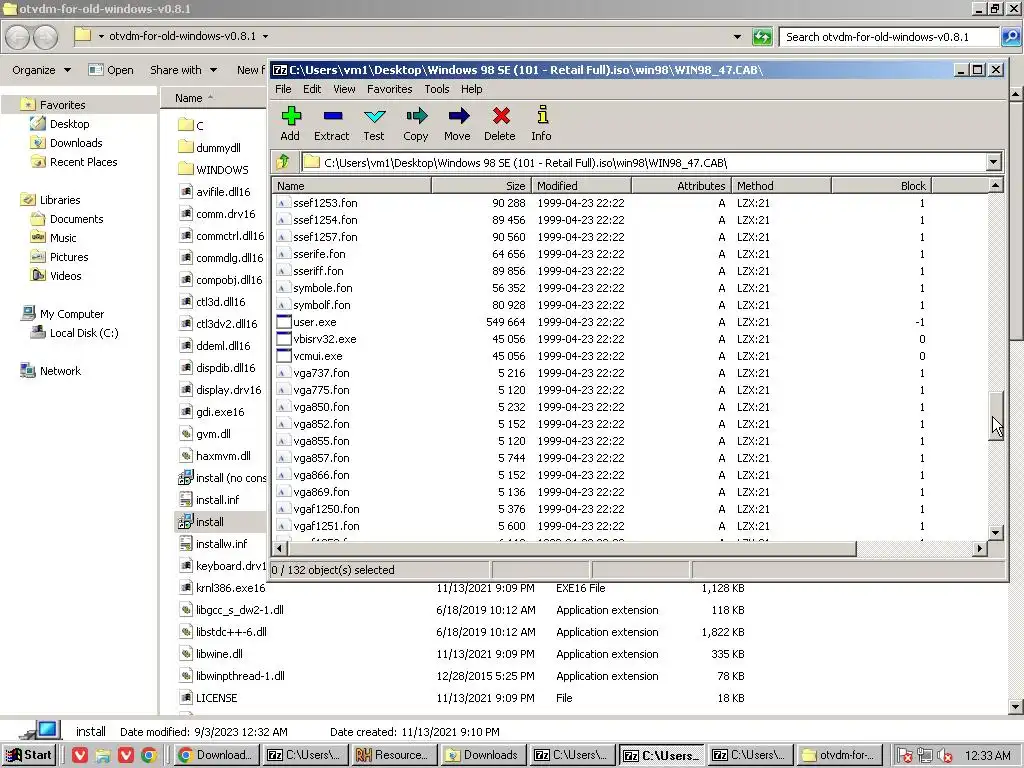
Task: Open the Share with dropdown
Action: pyautogui.click(x=184, y=70)
